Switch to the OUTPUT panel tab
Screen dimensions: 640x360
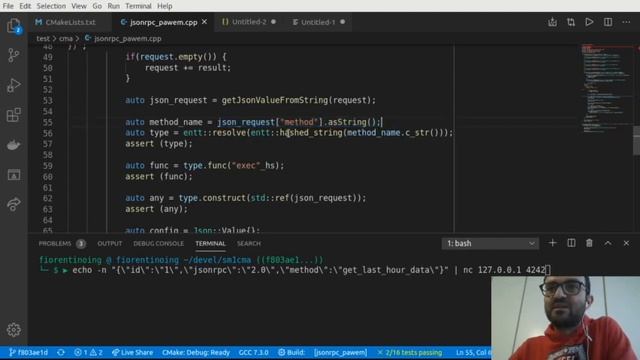click(x=109, y=244)
